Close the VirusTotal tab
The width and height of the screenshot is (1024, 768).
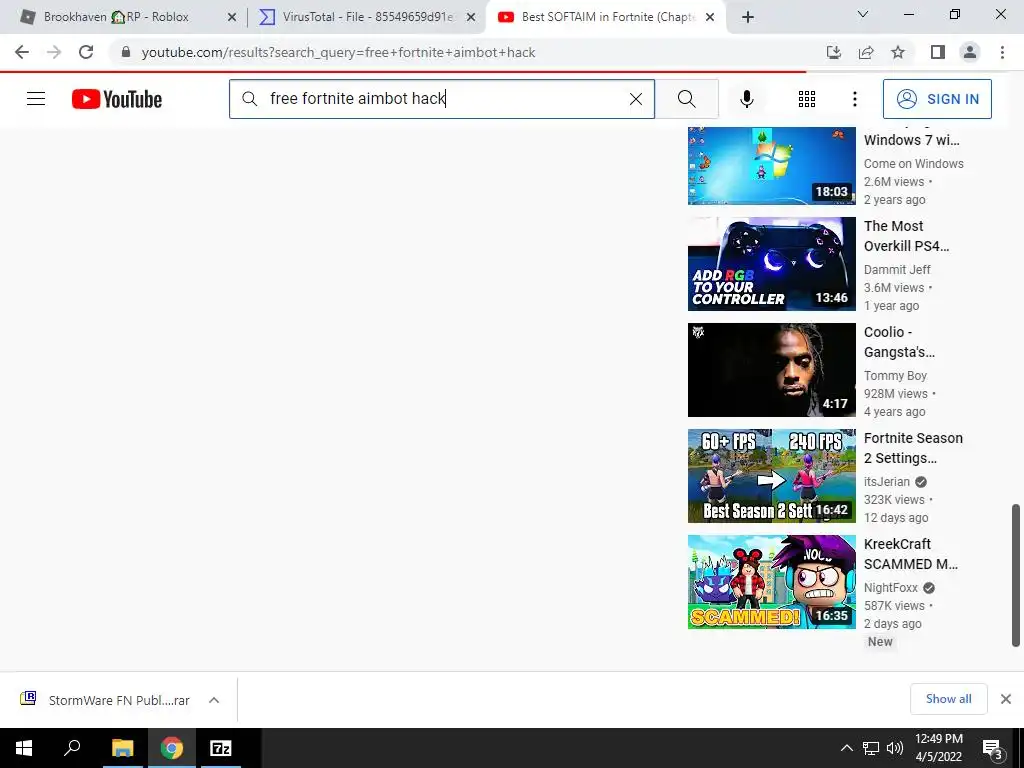[x=471, y=17]
